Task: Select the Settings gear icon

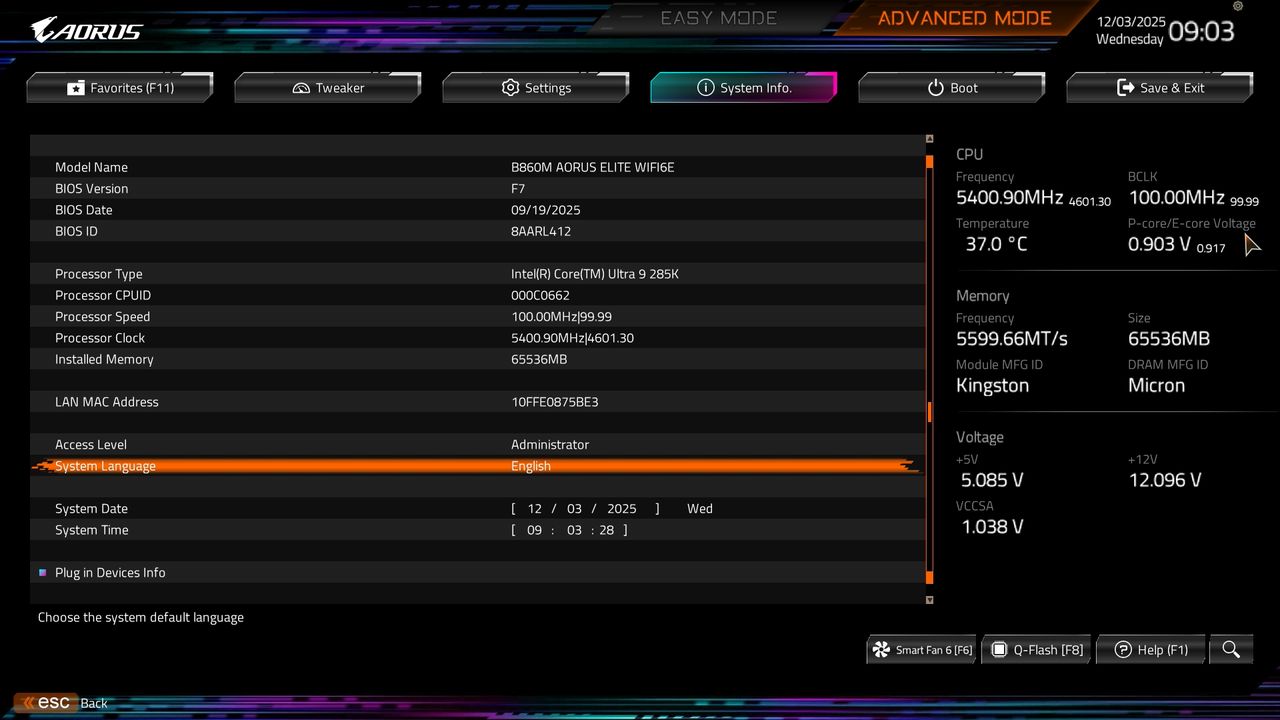Action: (510, 87)
